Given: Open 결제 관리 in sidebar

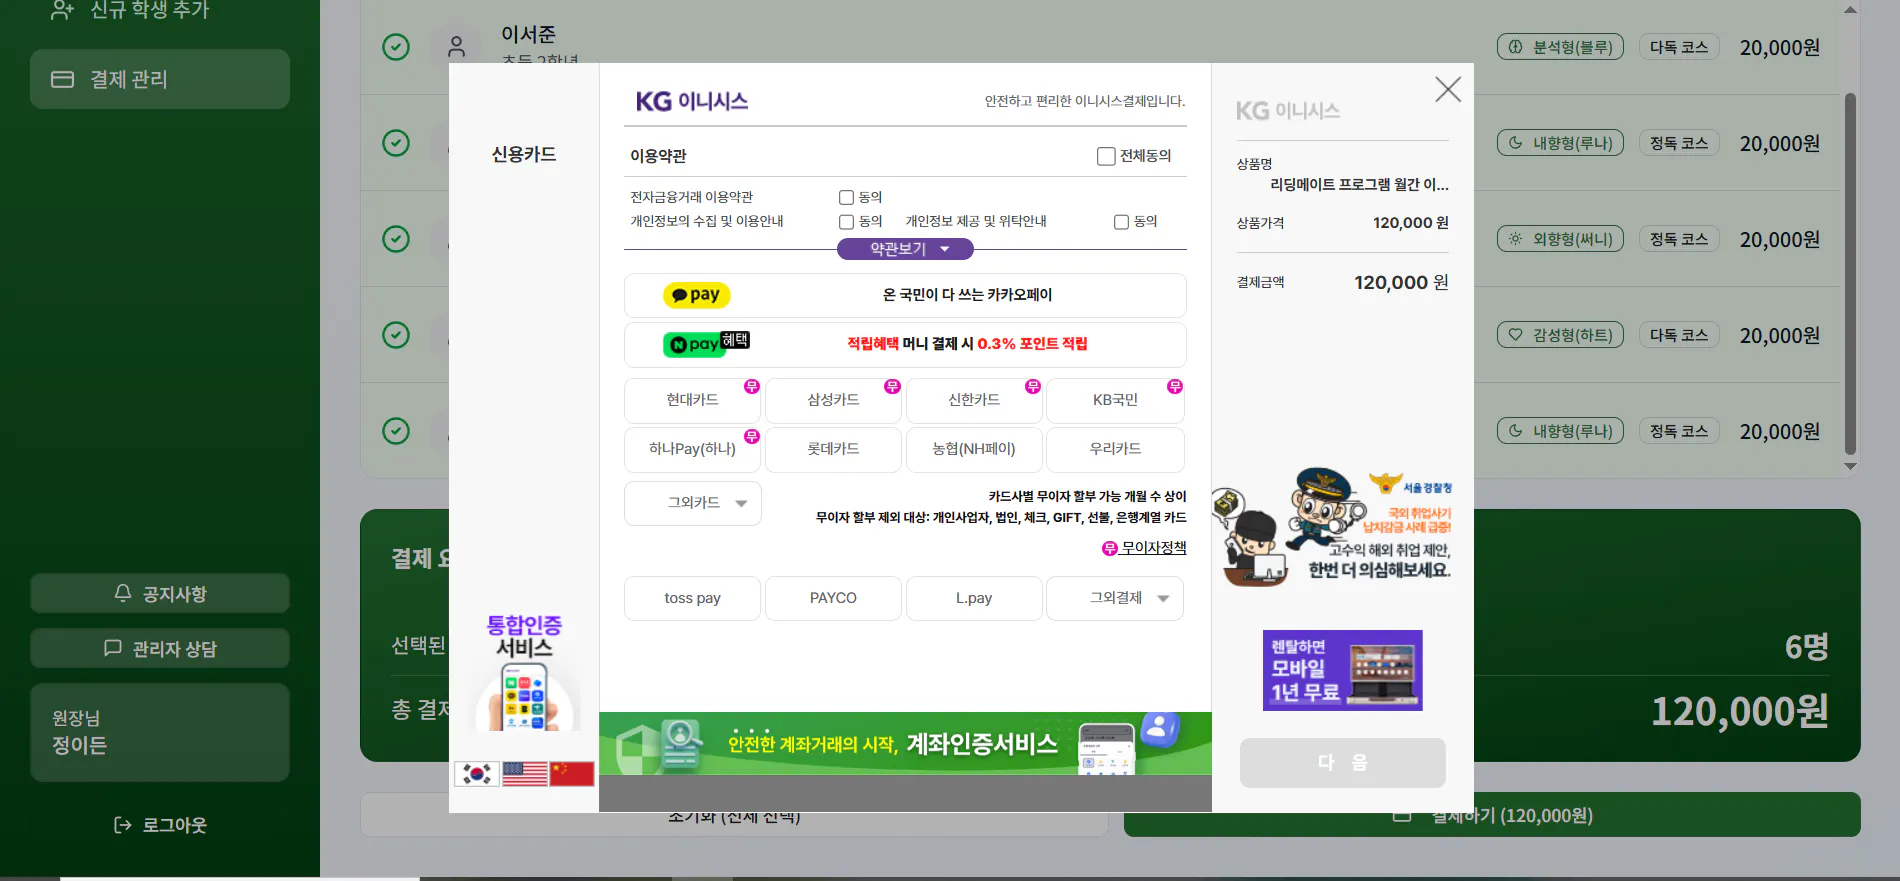Looking at the screenshot, I should tap(160, 79).
